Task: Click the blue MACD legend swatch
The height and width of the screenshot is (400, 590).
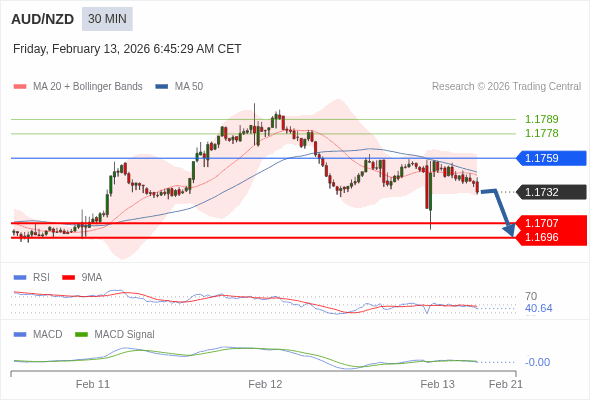Action: point(20,335)
